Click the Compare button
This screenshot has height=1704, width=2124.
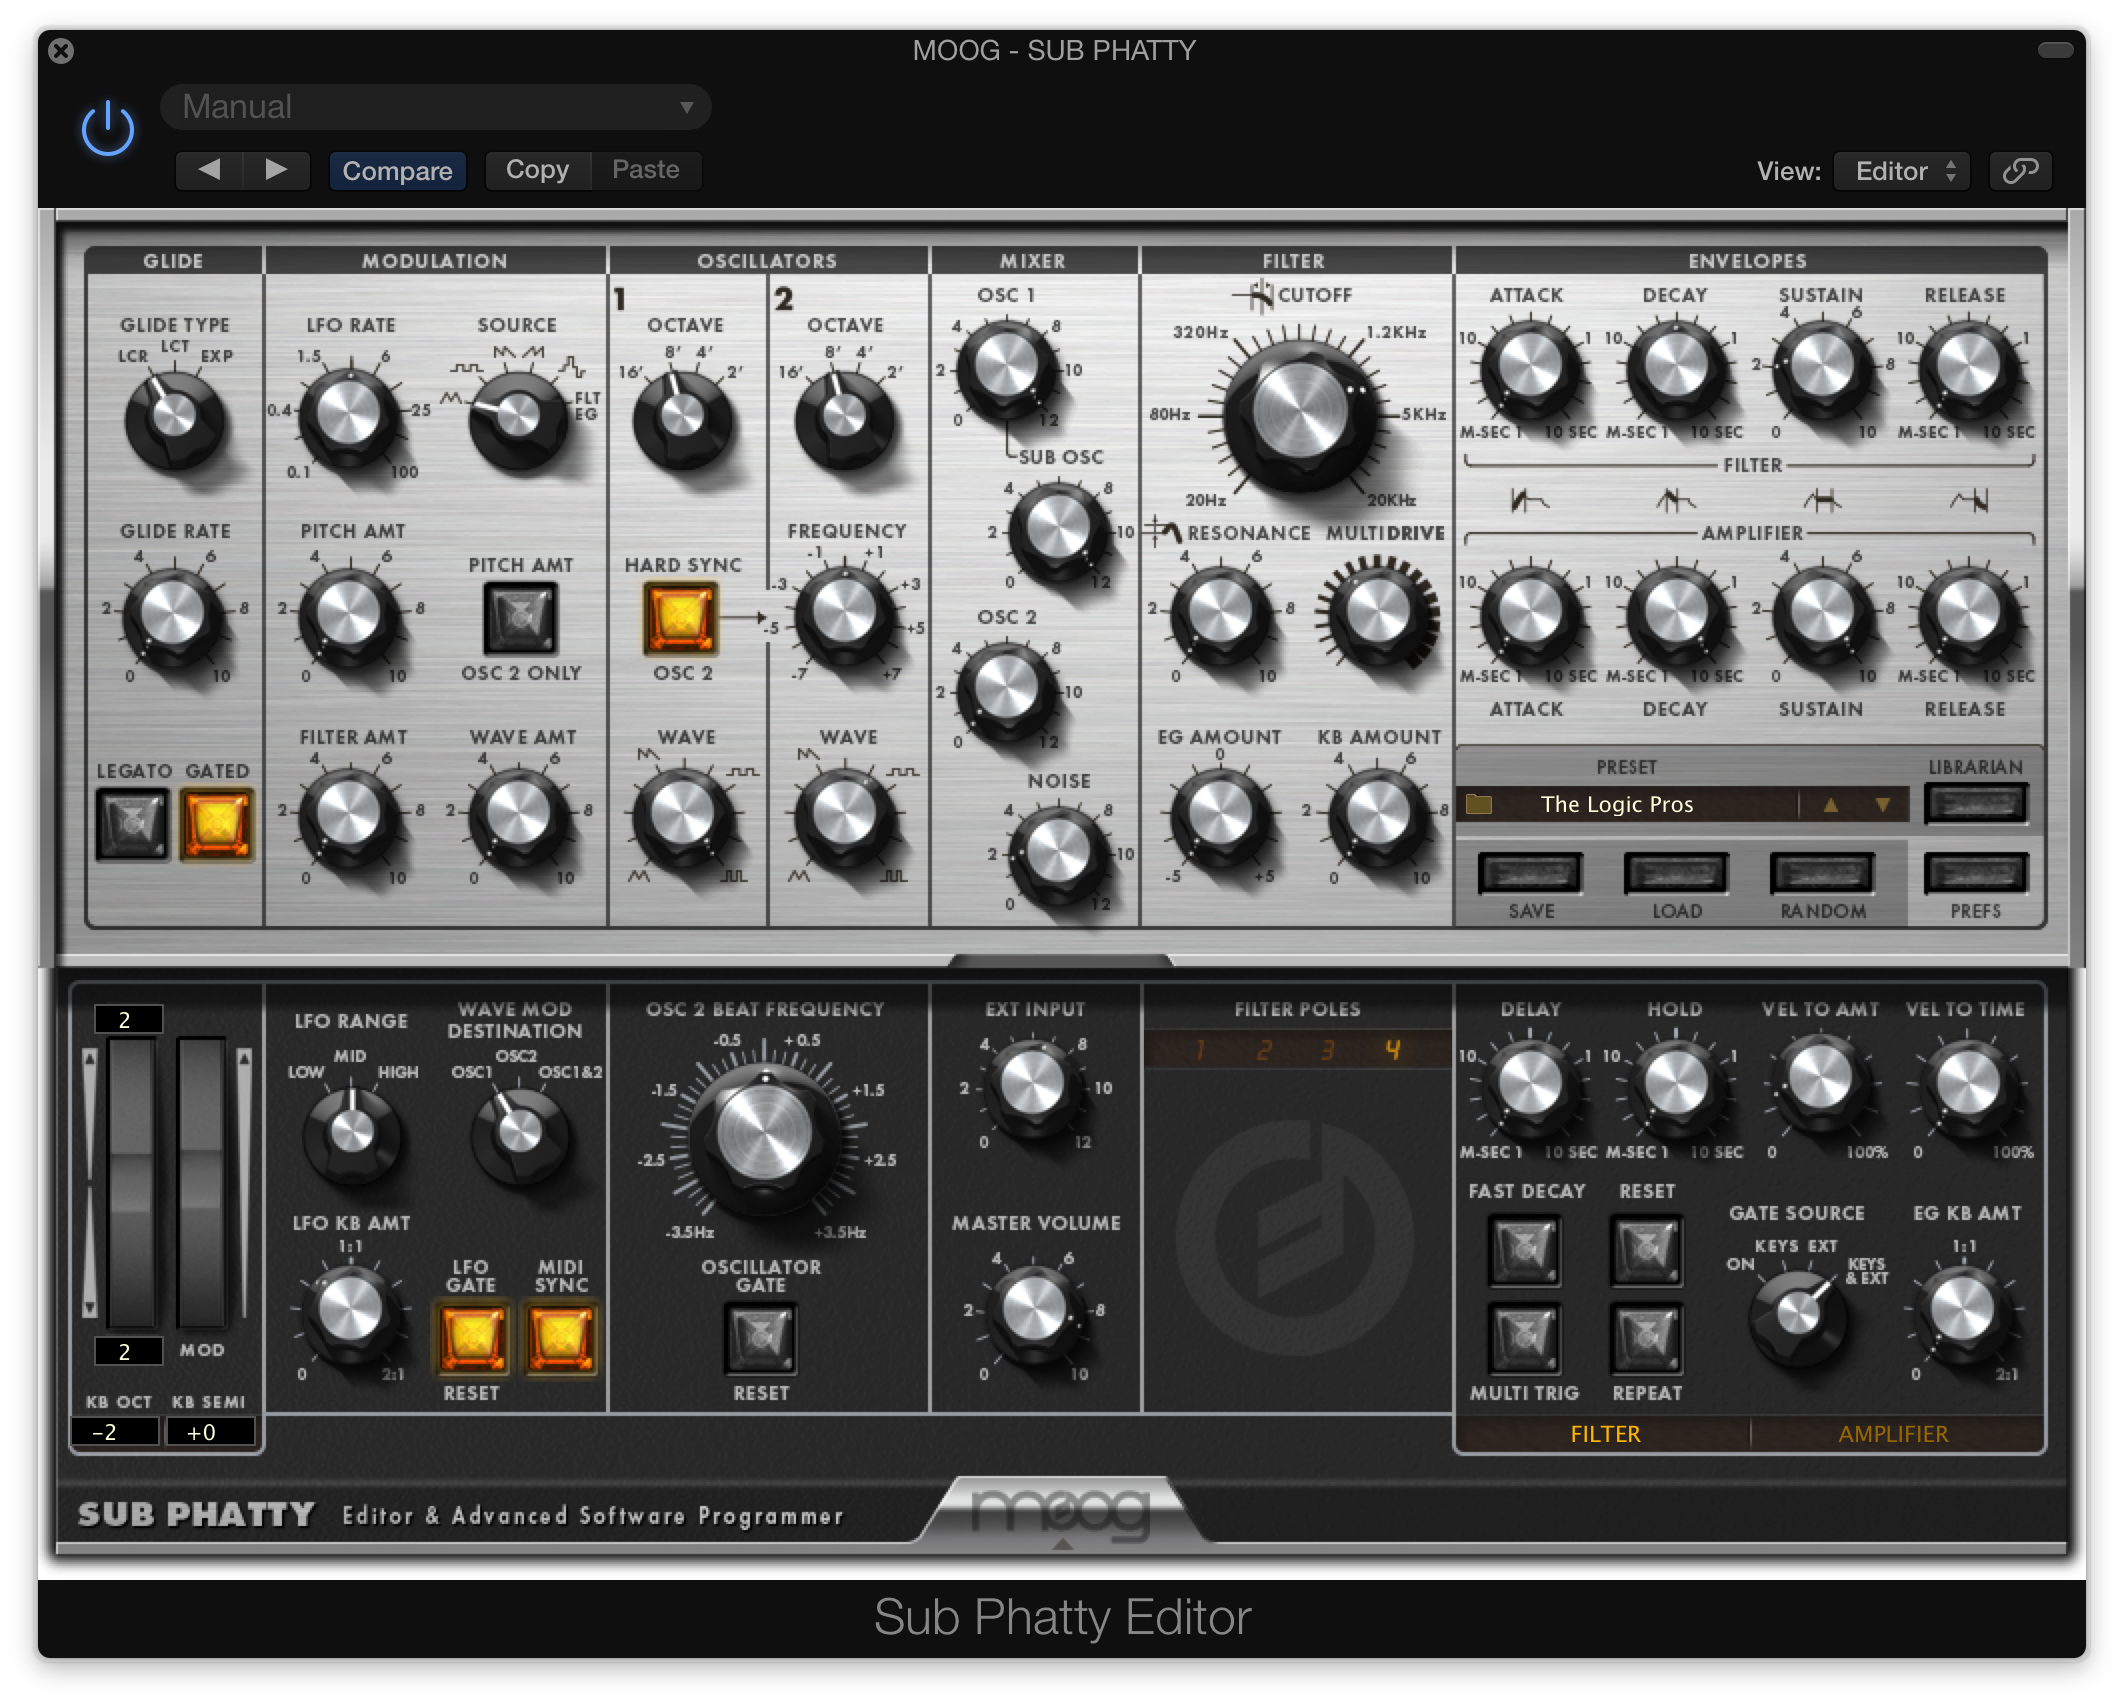click(397, 170)
